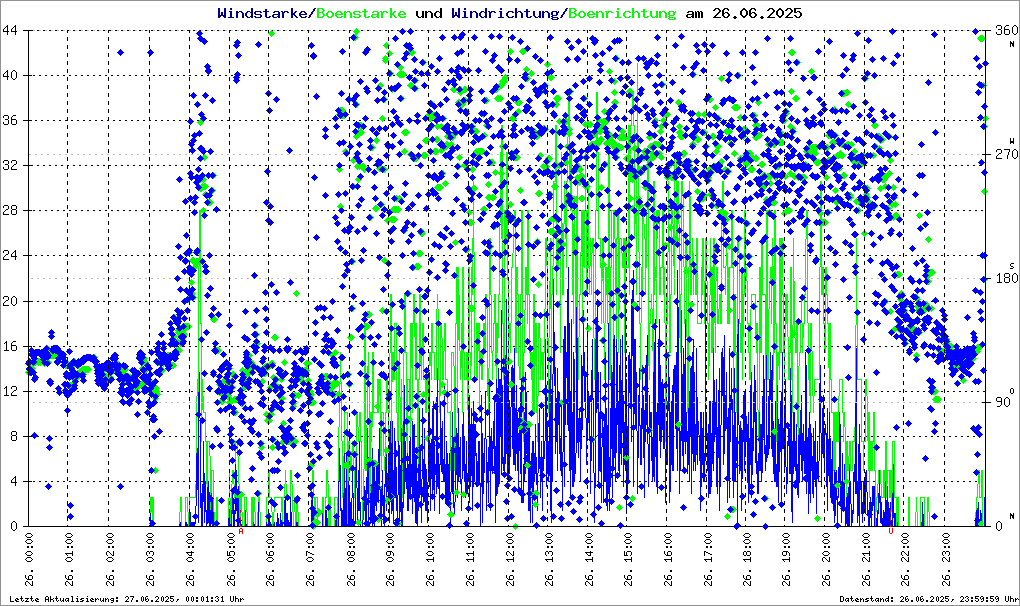Image resolution: width=1020 pixels, height=606 pixels.
Task: Click the red sunrise marker 'A'
Action: (240, 531)
